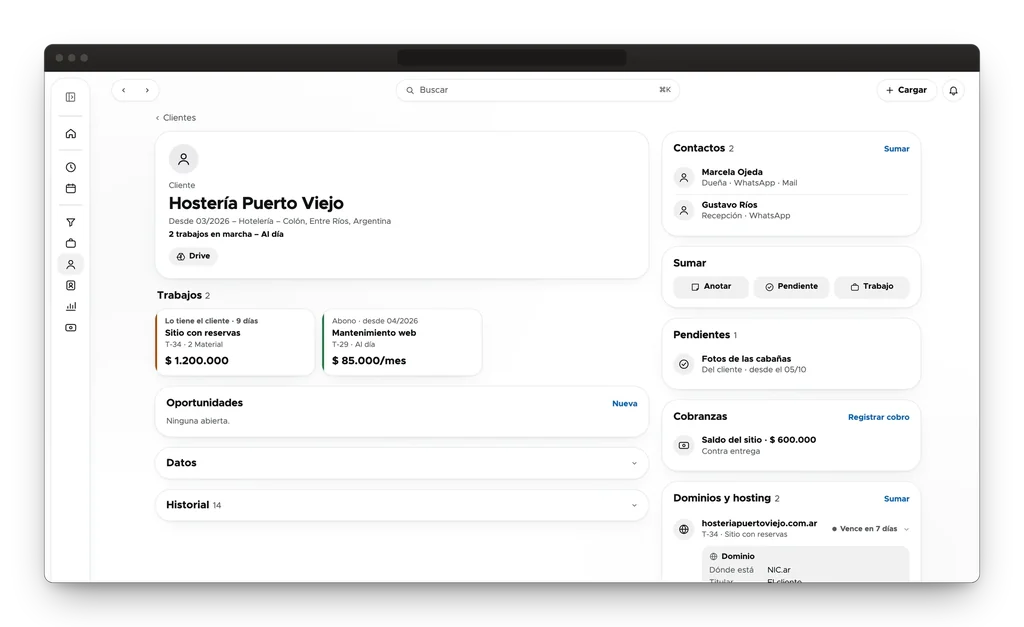Image resolution: width=1024 pixels, height=627 pixels.
Task: Open the clock icon in sidebar
Action: (71, 167)
